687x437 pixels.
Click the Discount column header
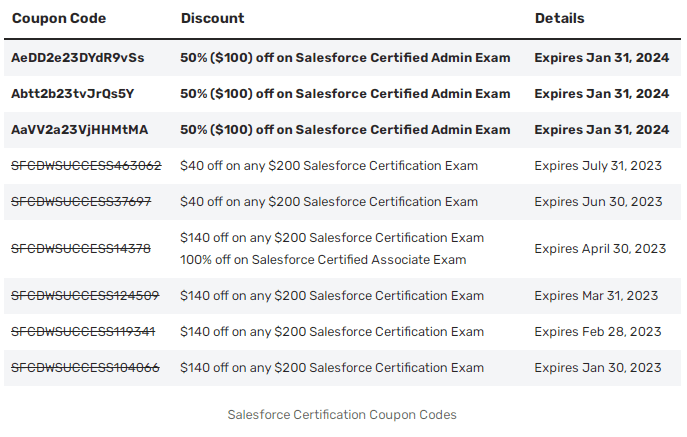click(x=212, y=19)
